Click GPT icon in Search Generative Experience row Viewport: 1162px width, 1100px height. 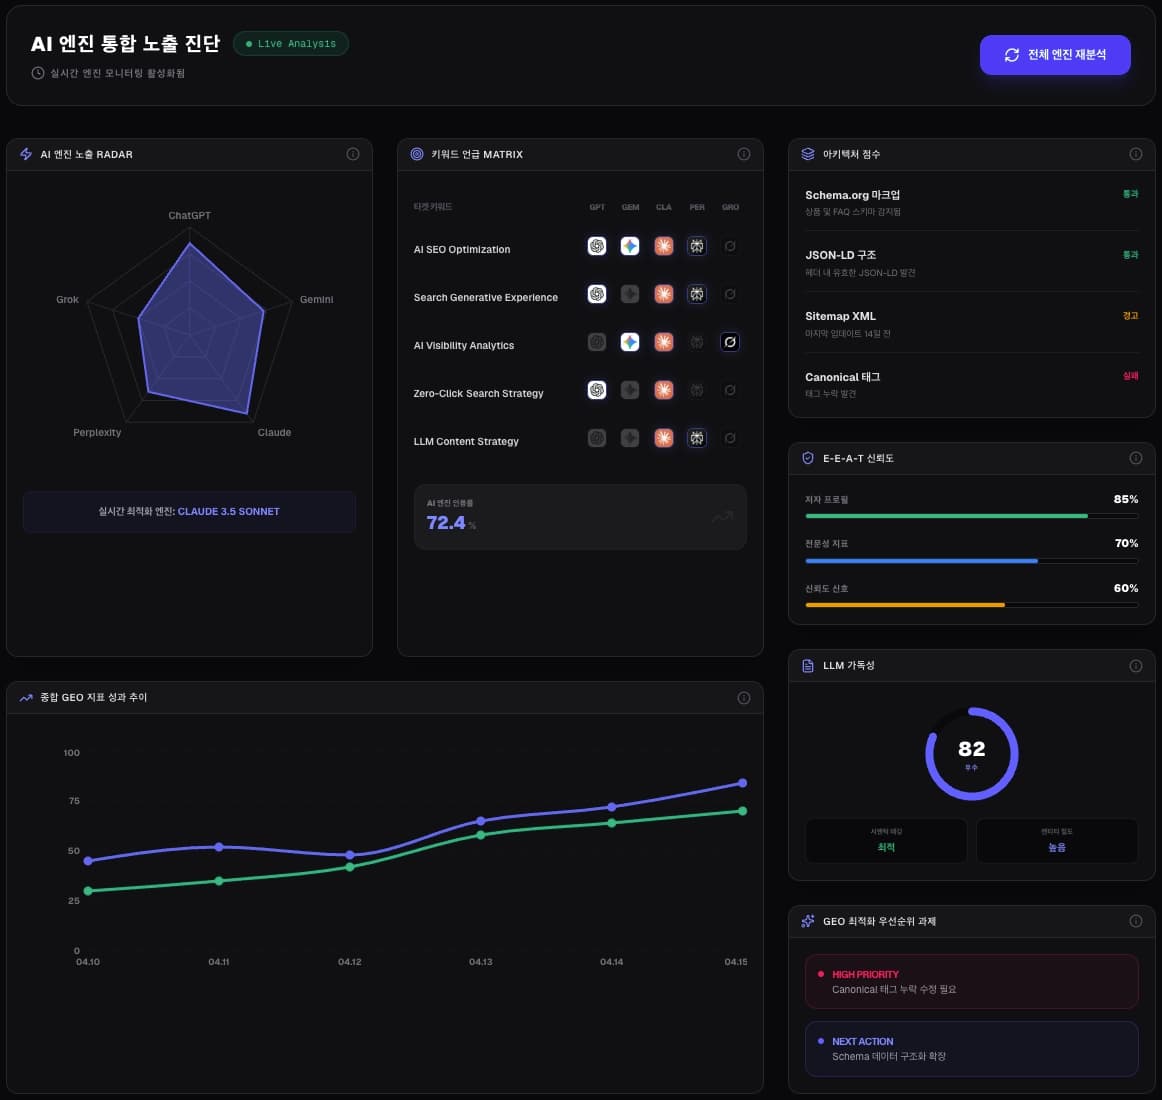(x=597, y=294)
